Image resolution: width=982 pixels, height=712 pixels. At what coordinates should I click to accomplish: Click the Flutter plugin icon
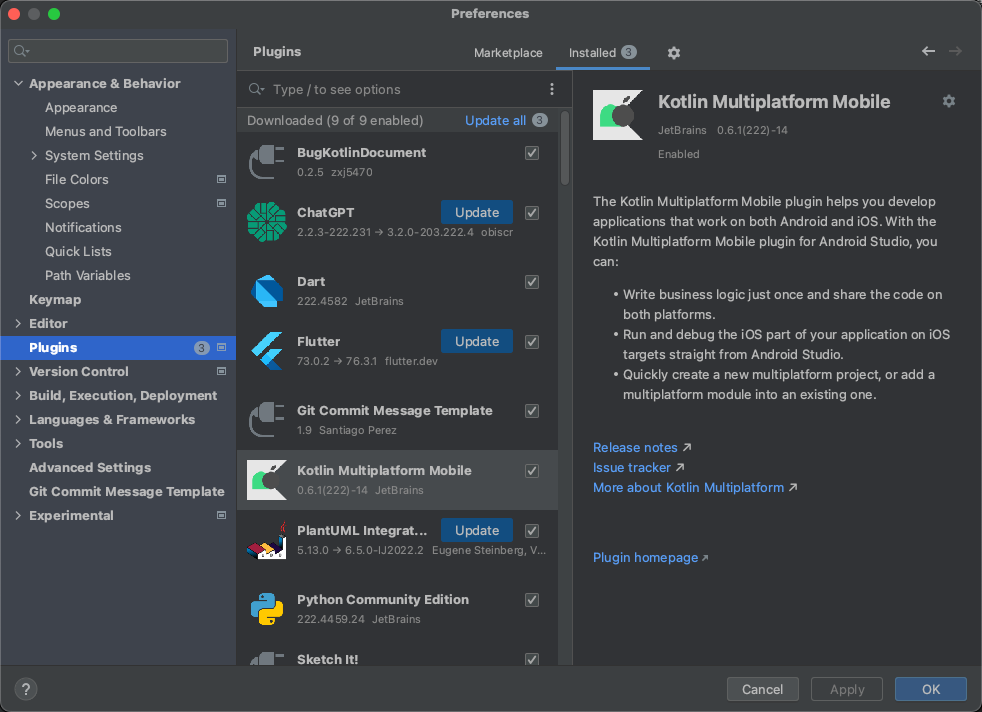tap(267, 351)
